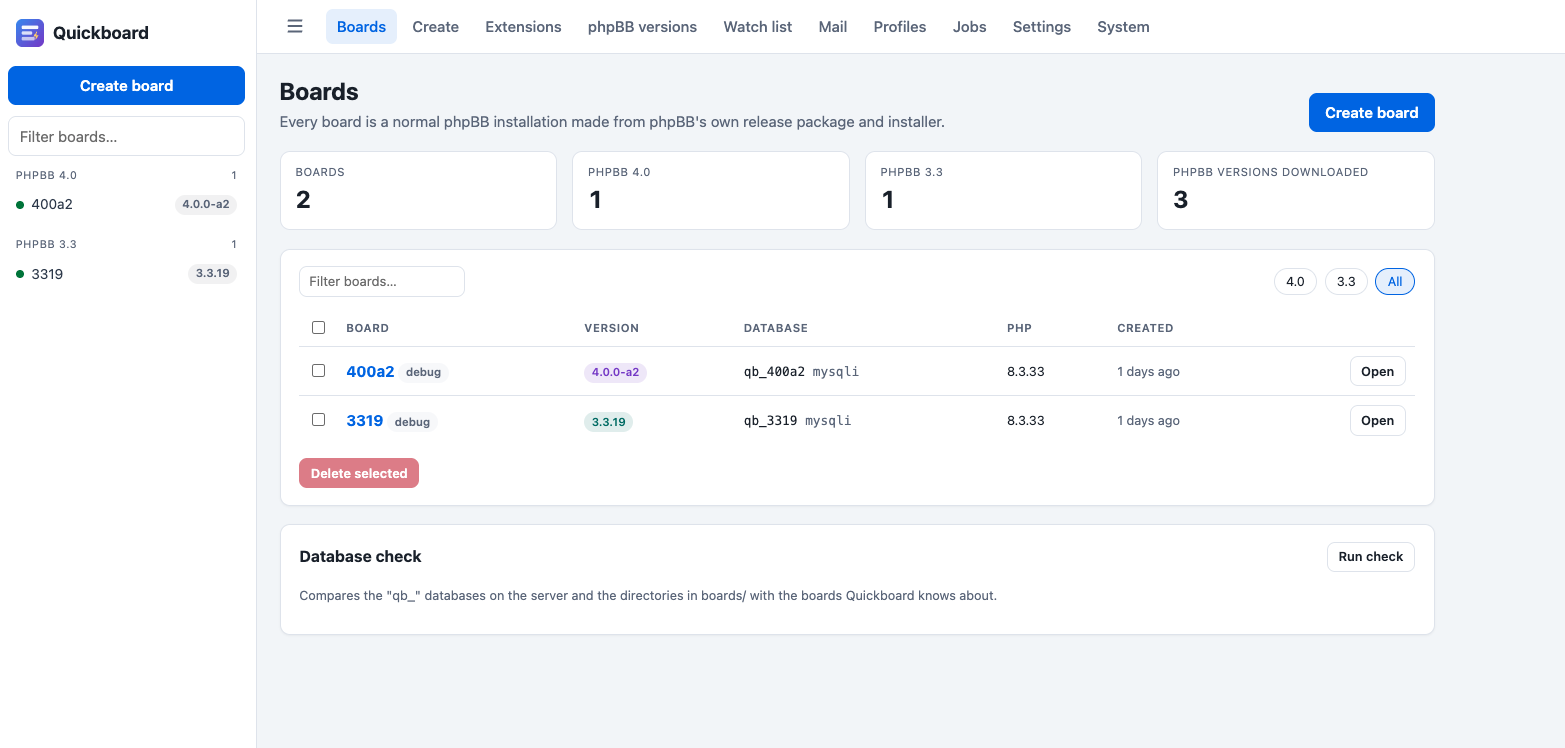Click created time in the 400a2 row

click(1148, 372)
